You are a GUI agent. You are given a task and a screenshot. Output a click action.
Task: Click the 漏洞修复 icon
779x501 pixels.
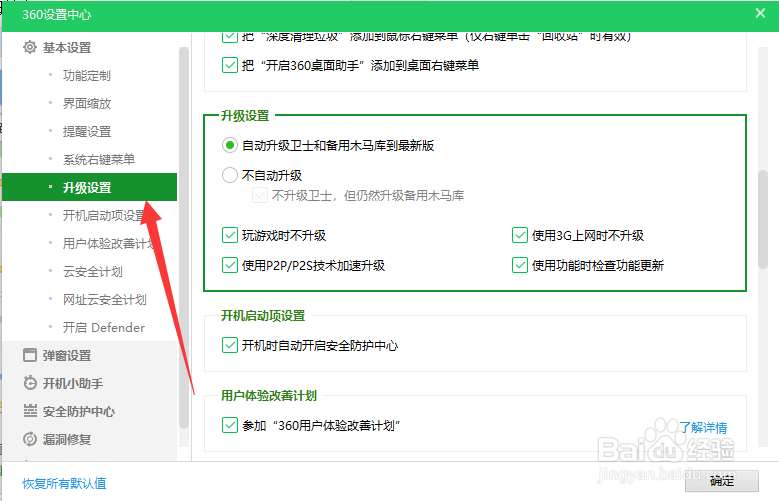pyautogui.click(x=30, y=439)
